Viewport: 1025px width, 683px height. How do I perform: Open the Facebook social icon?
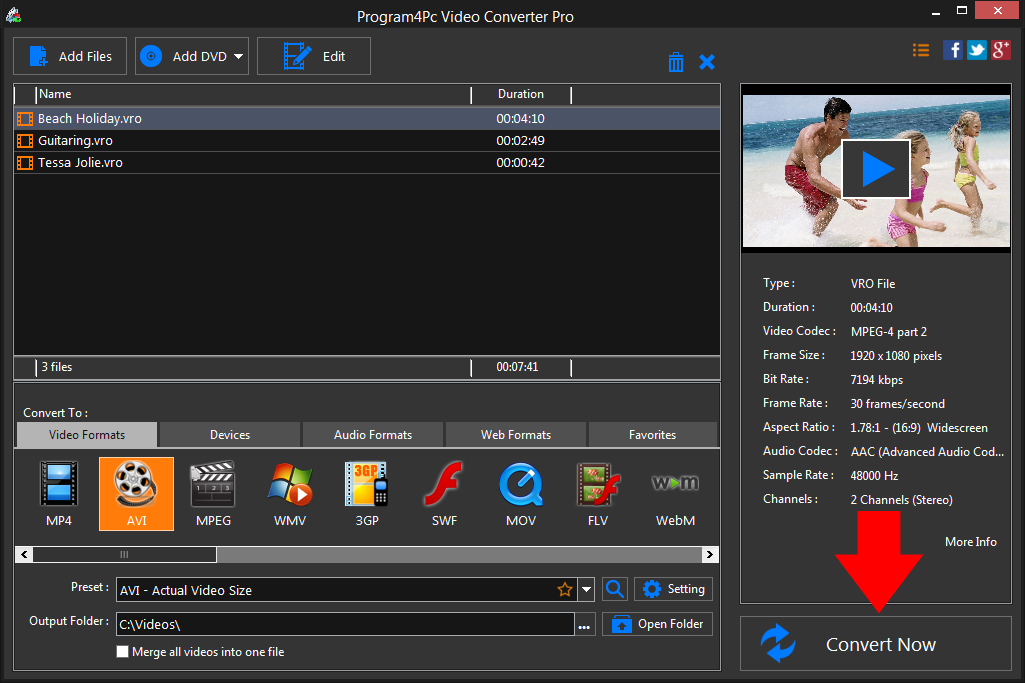point(953,50)
